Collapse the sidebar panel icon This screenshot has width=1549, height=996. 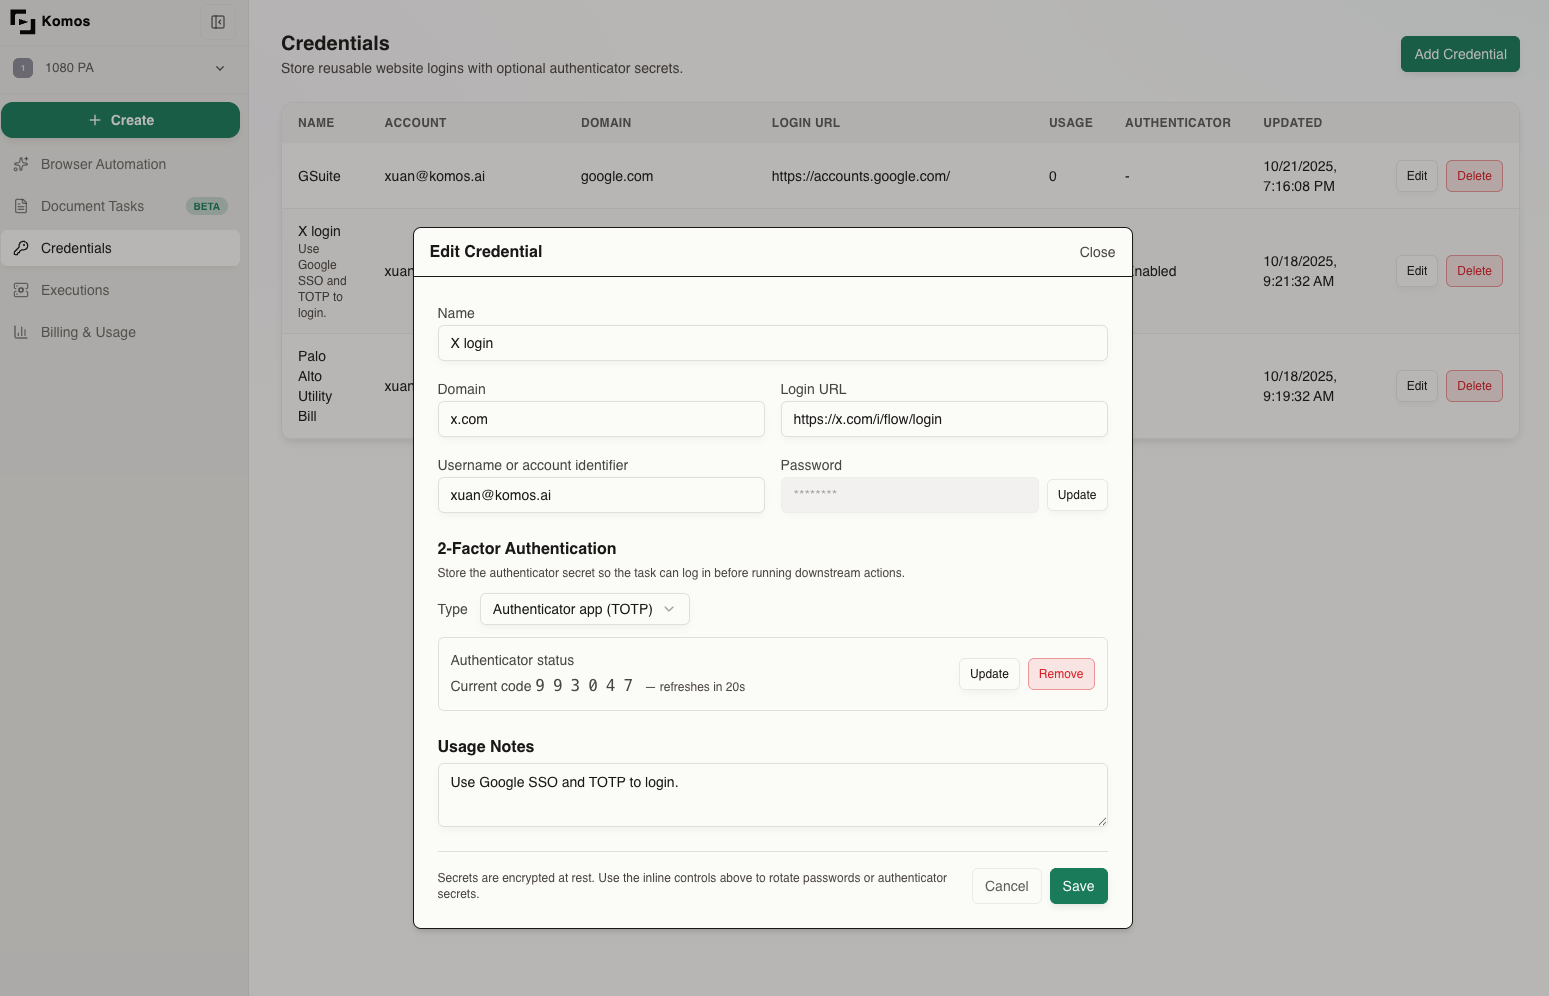(x=218, y=22)
